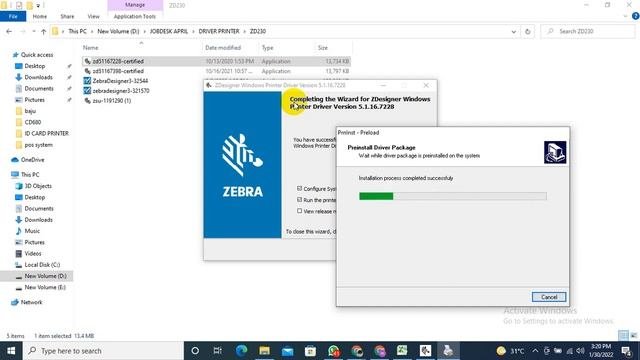Viewport: 640px width, 360px height.
Task: Click Properties icon in title bar toolbar
Action: pyautogui.click(x=19, y=5)
